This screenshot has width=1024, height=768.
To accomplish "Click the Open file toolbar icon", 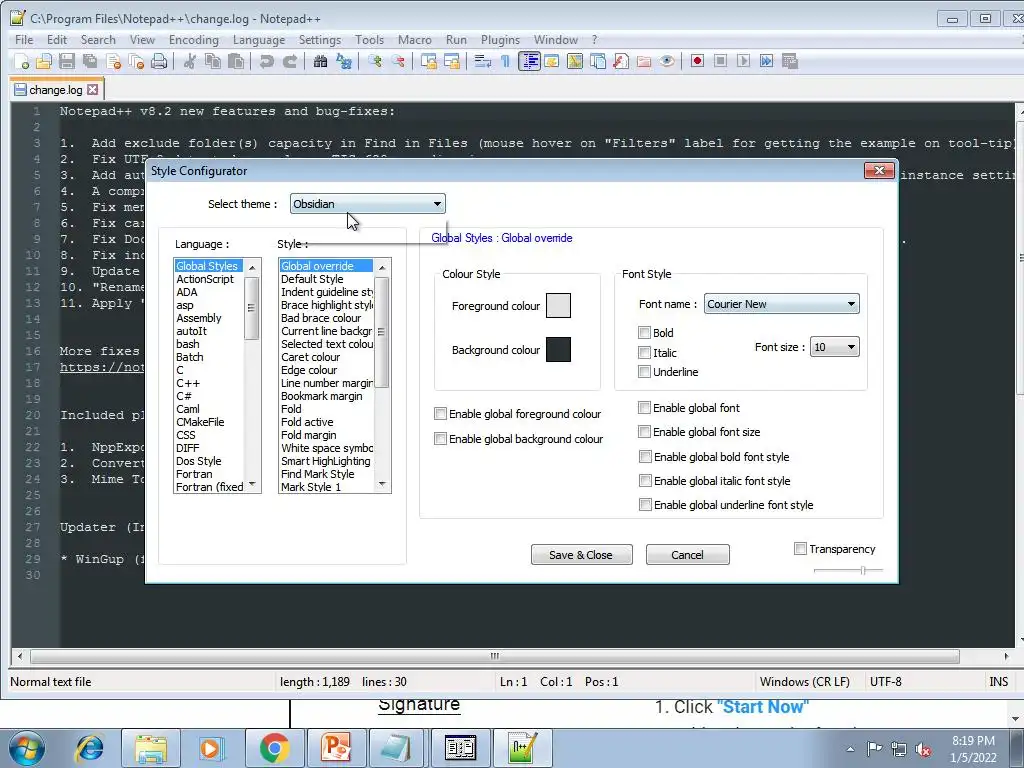I will click(x=44, y=61).
